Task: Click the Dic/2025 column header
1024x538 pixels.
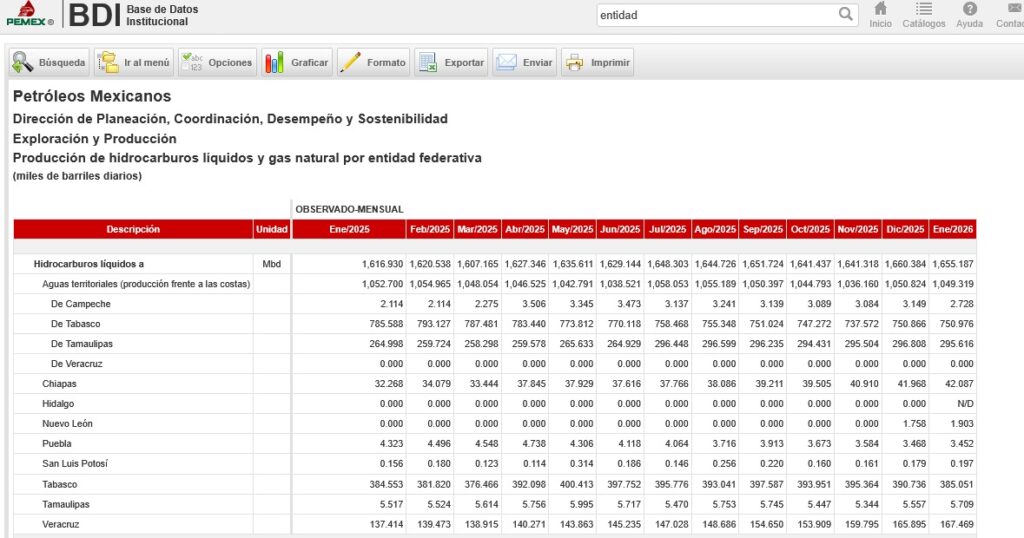Action: tap(905, 229)
